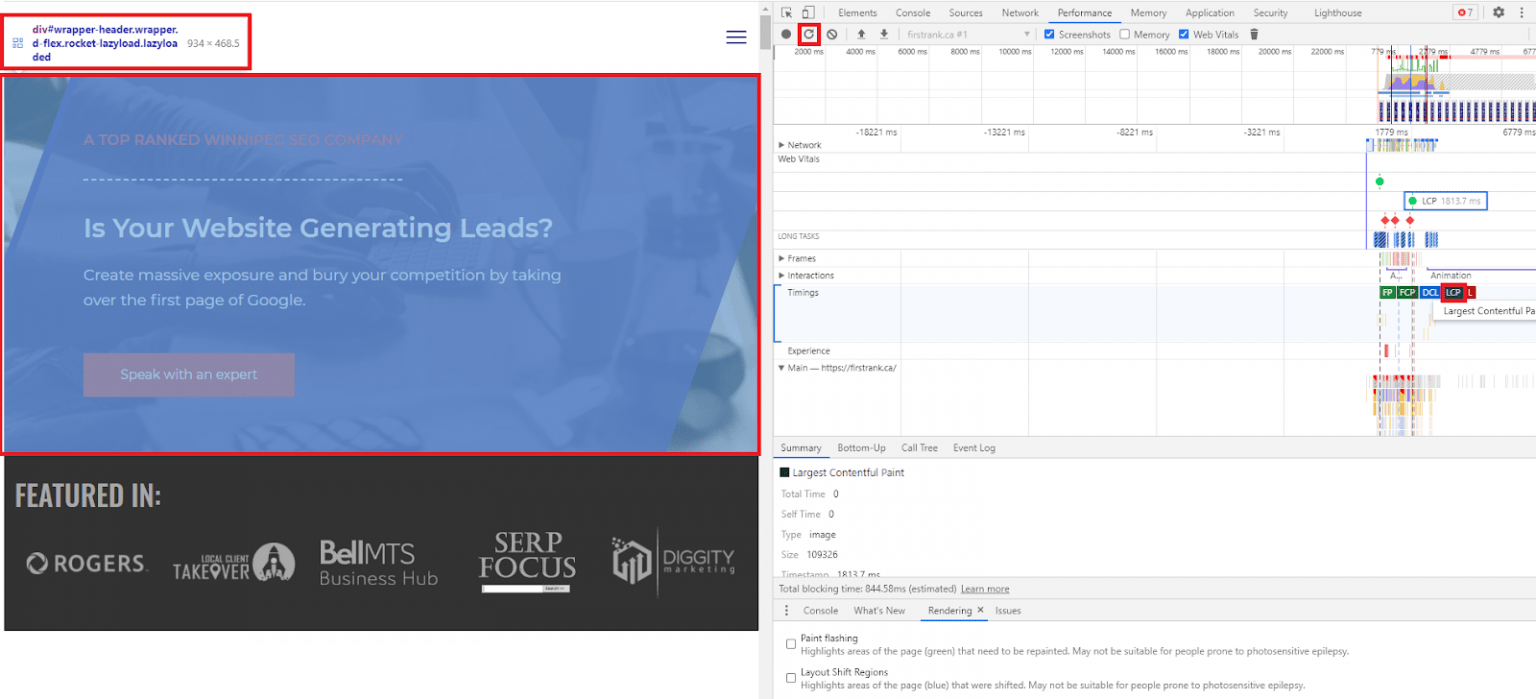Save the profile with the download arrow
This screenshot has width=1536, height=699.
pyautogui.click(x=884, y=34)
